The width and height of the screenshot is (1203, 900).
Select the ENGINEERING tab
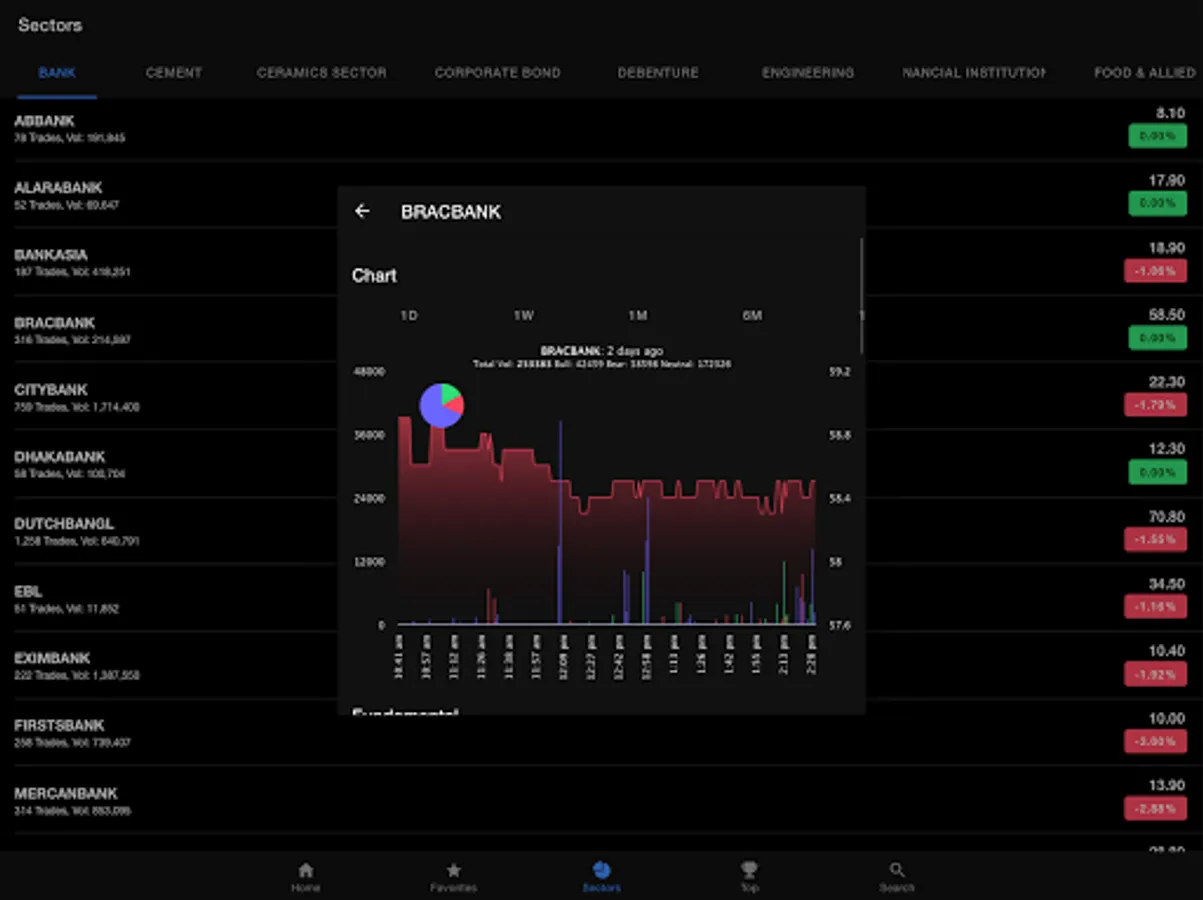point(808,73)
